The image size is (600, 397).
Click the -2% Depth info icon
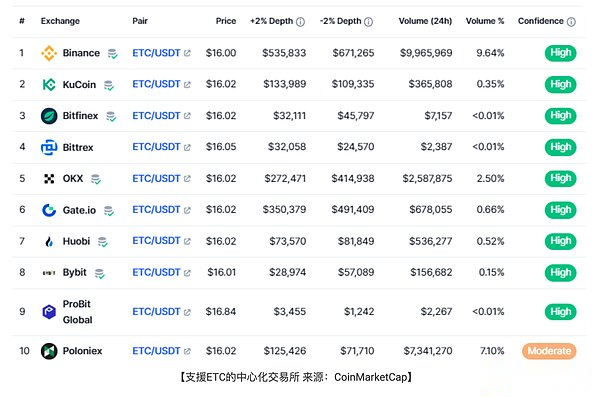368,22
